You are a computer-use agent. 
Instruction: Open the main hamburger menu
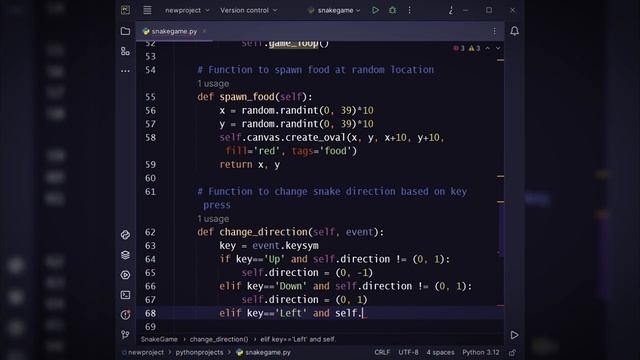[x=147, y=10]
